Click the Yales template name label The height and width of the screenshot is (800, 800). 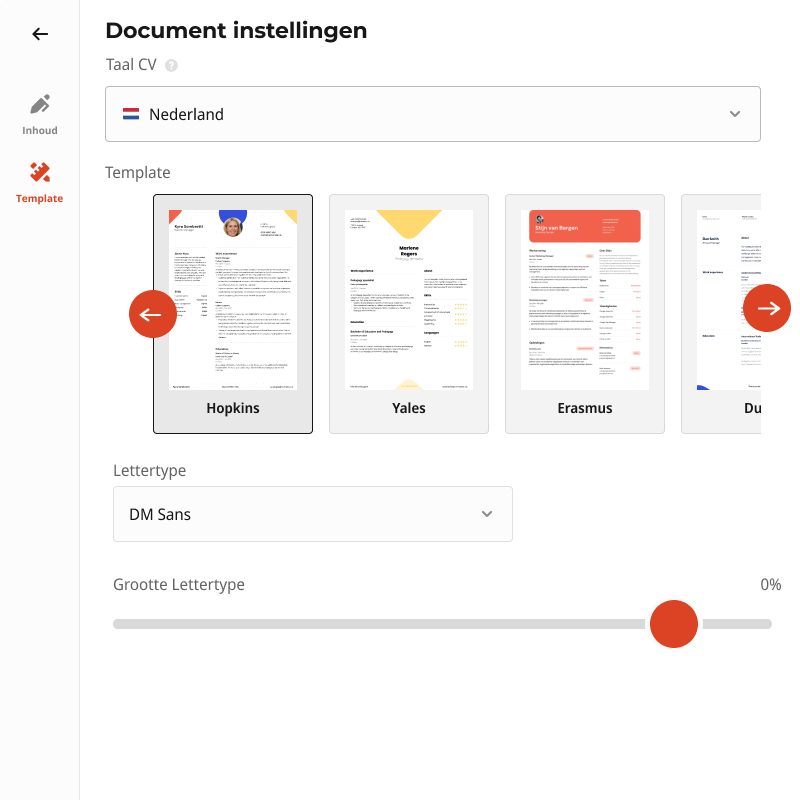click(x=409, y=408)
